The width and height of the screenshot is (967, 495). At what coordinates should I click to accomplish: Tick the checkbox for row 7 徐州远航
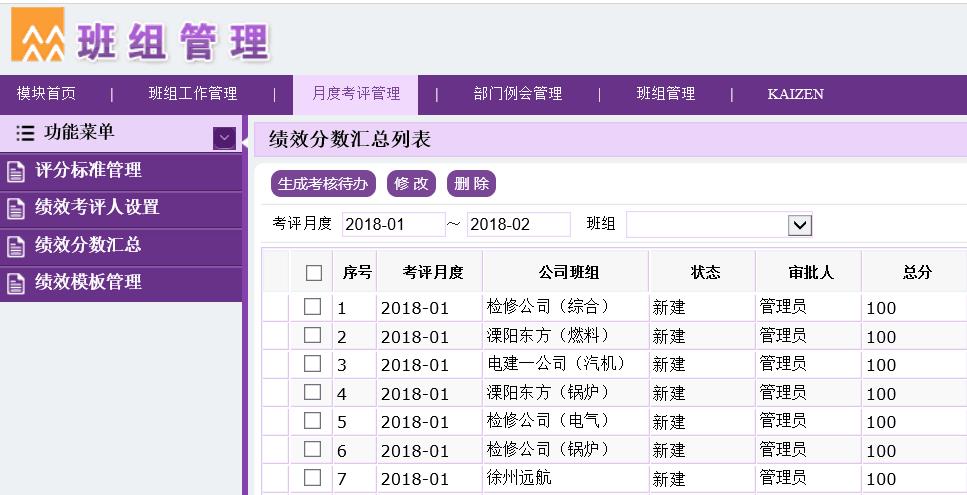click(313, 478)
